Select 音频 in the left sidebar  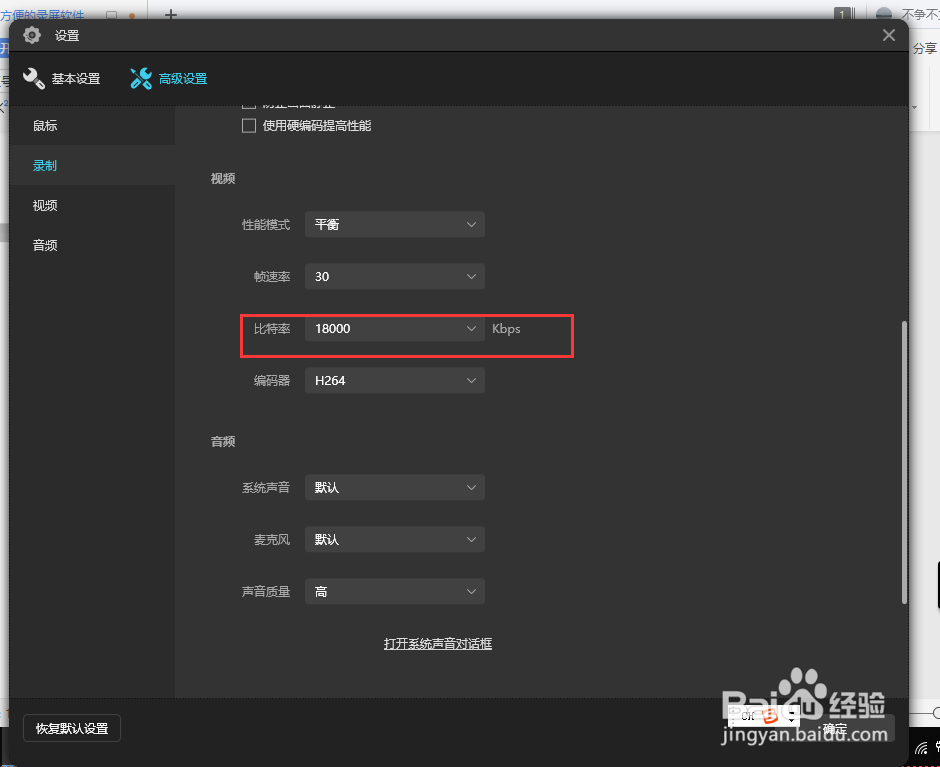coord(45,244)
